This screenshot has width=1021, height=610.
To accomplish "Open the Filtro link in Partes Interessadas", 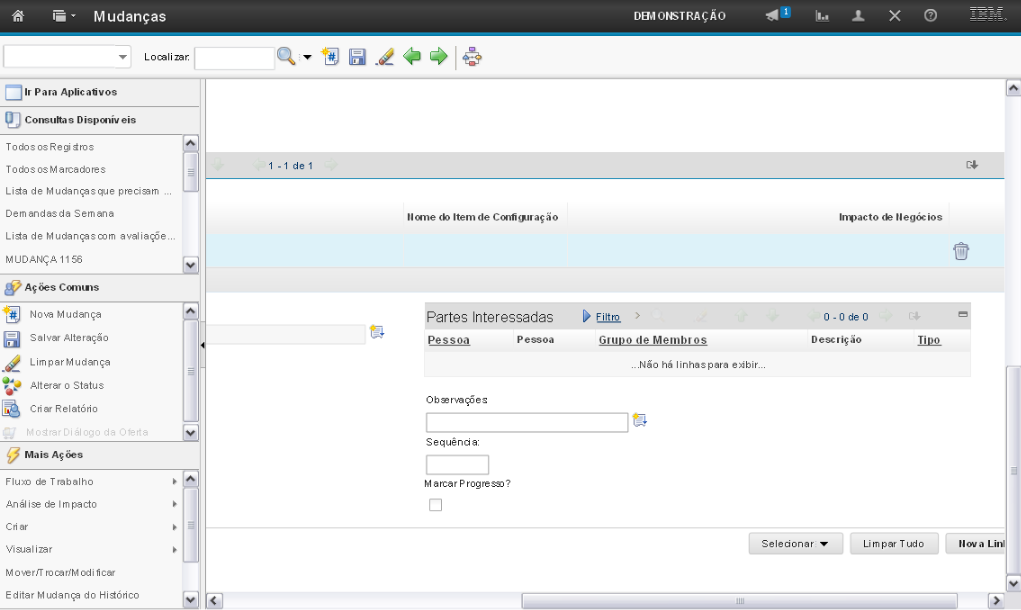I will pyautogui.click(x=608, y=317).
